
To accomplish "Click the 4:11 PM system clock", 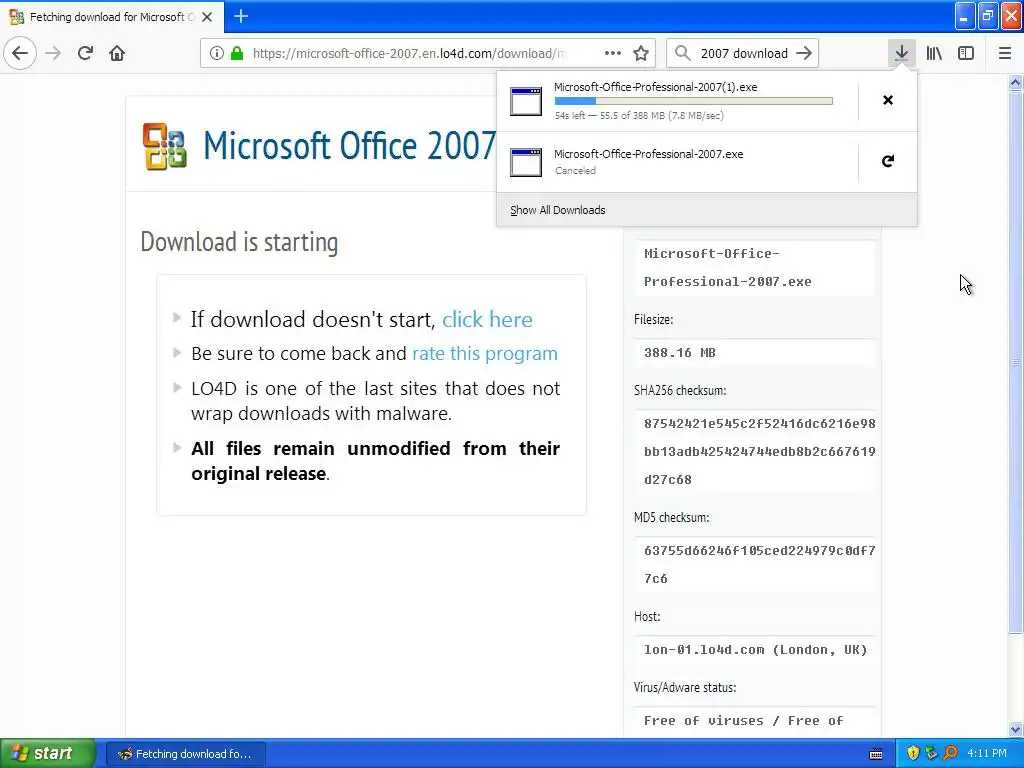I will click(x=987, y=753).
